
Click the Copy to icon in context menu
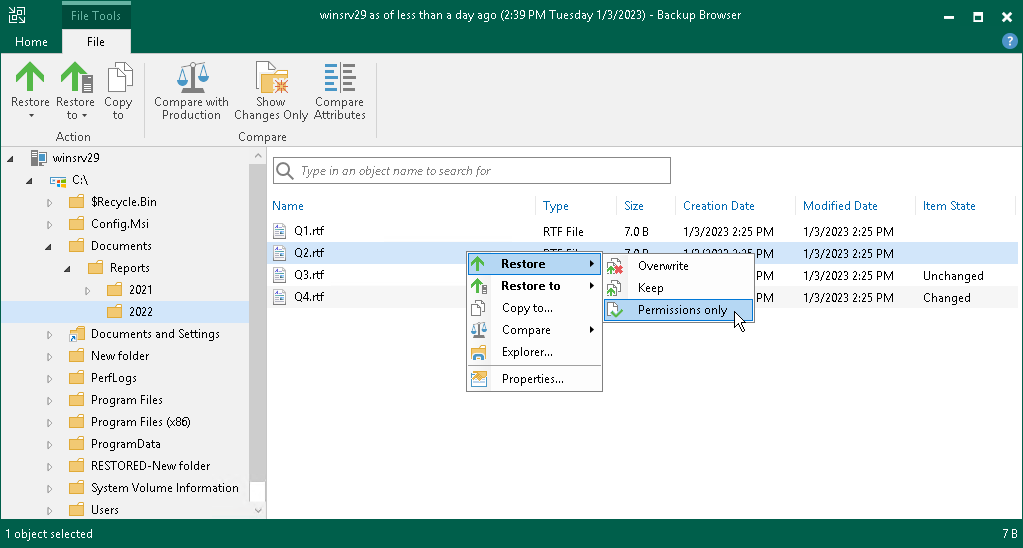[479, 308]
